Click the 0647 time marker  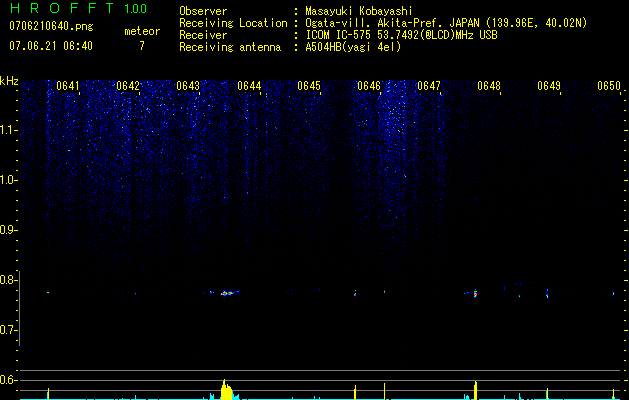point(429,86)
